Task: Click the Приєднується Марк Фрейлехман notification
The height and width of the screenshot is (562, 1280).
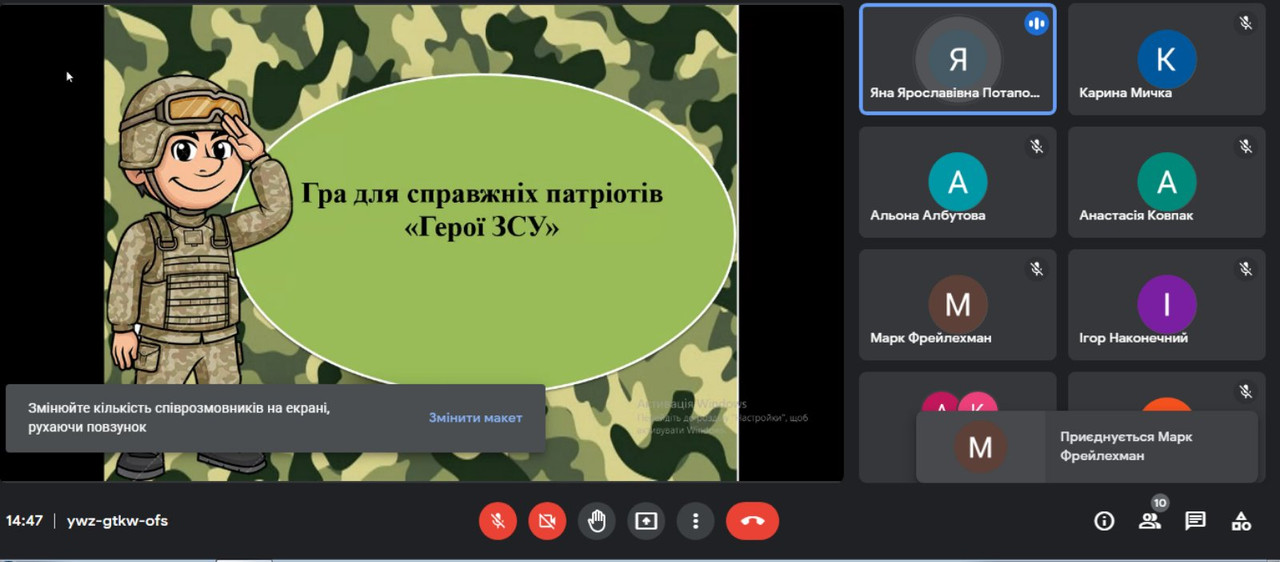Action: click(x=1087, y=447)
